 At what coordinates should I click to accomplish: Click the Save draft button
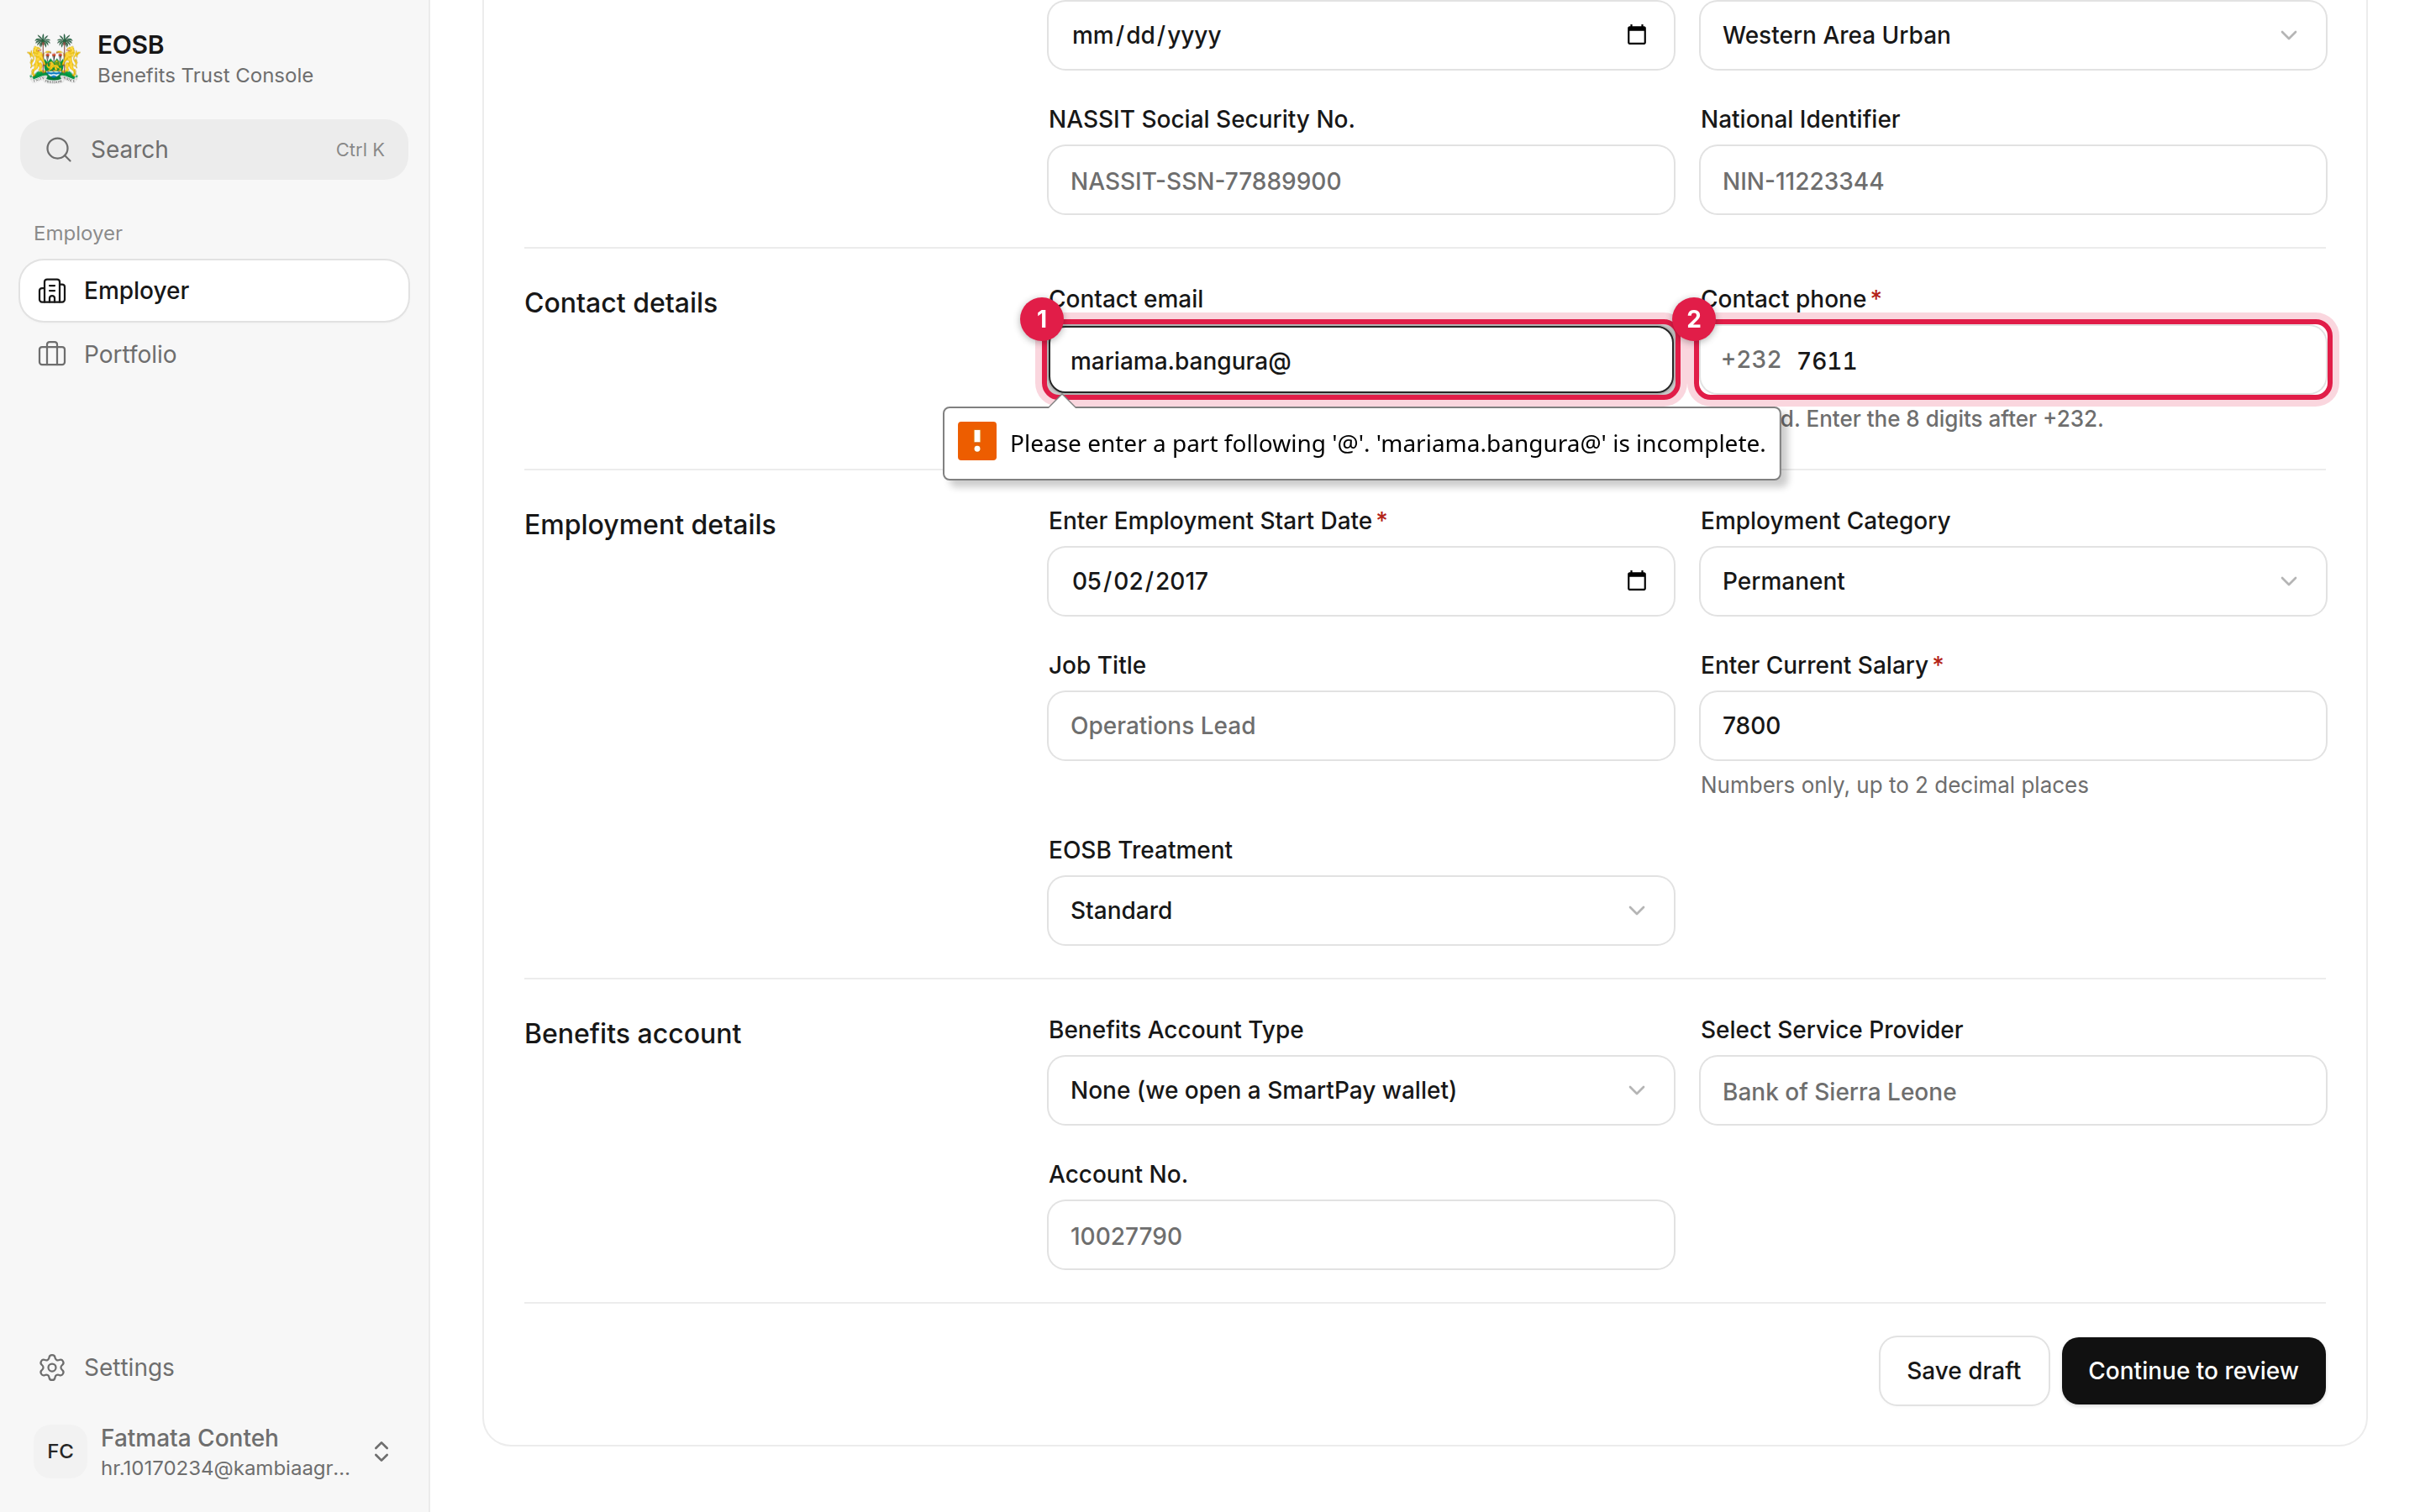tap(1963, 1370)
